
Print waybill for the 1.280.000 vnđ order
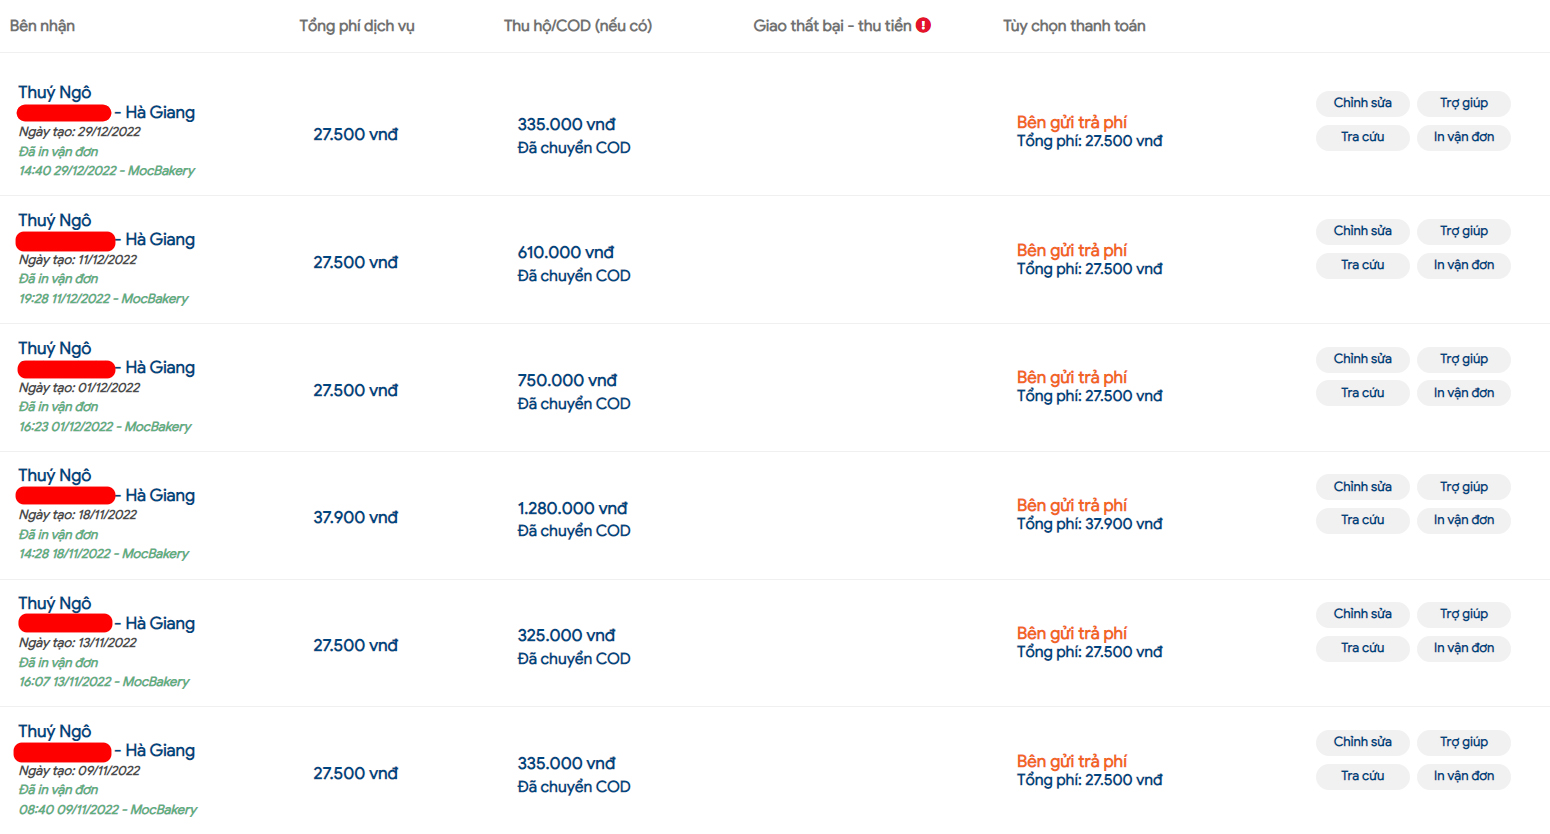[x=1463, y=520]
